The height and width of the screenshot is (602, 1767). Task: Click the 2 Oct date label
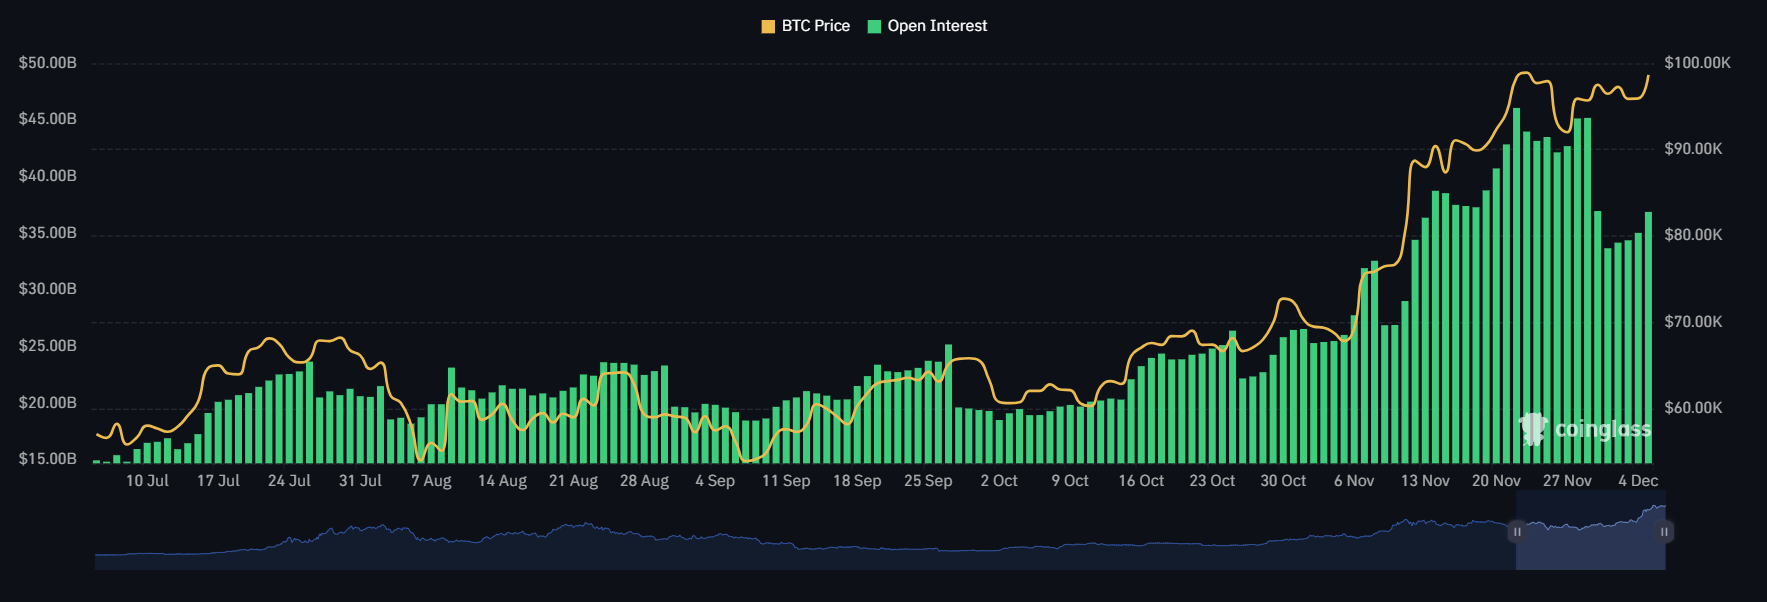(x=998, y=481)
